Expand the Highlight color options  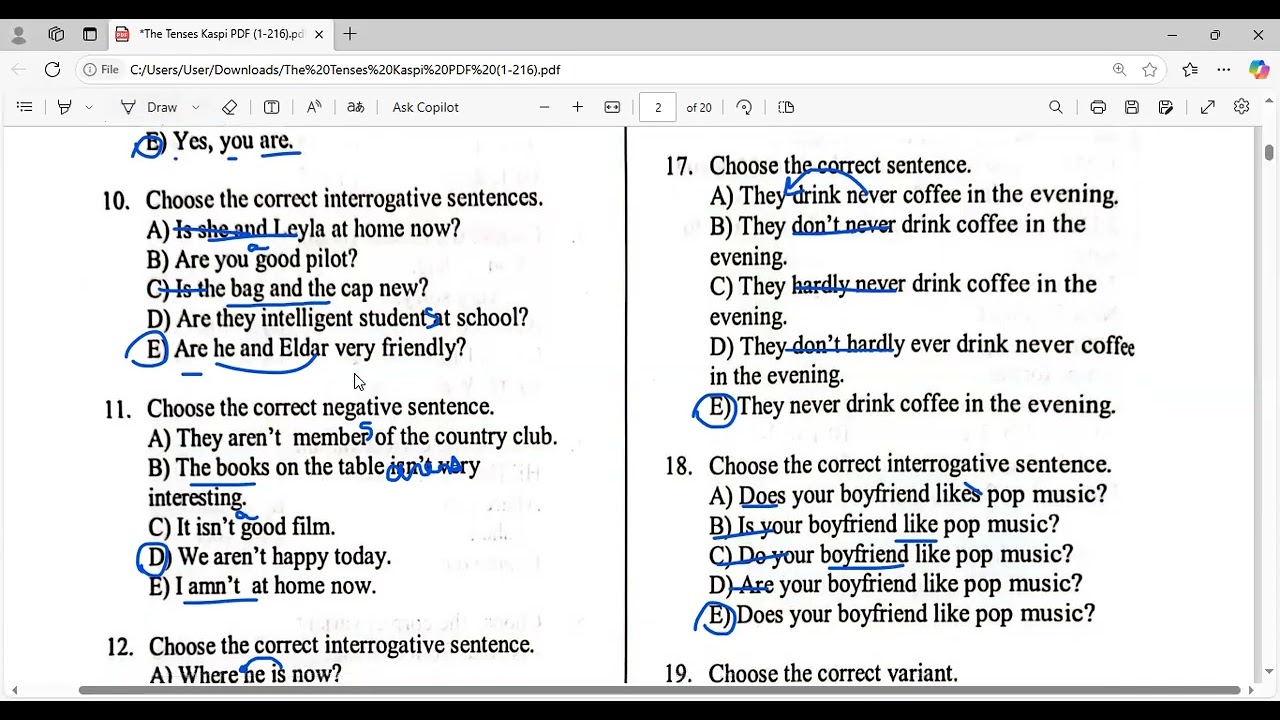89,107
